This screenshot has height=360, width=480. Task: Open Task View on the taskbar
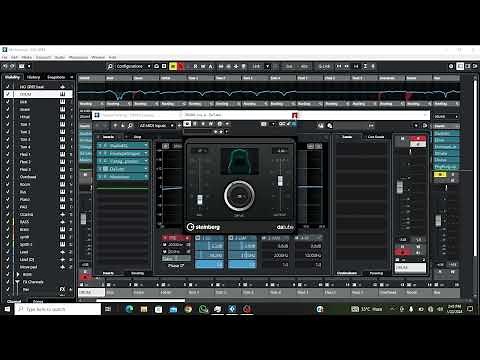pyautogui.click(x=108, y=309)
